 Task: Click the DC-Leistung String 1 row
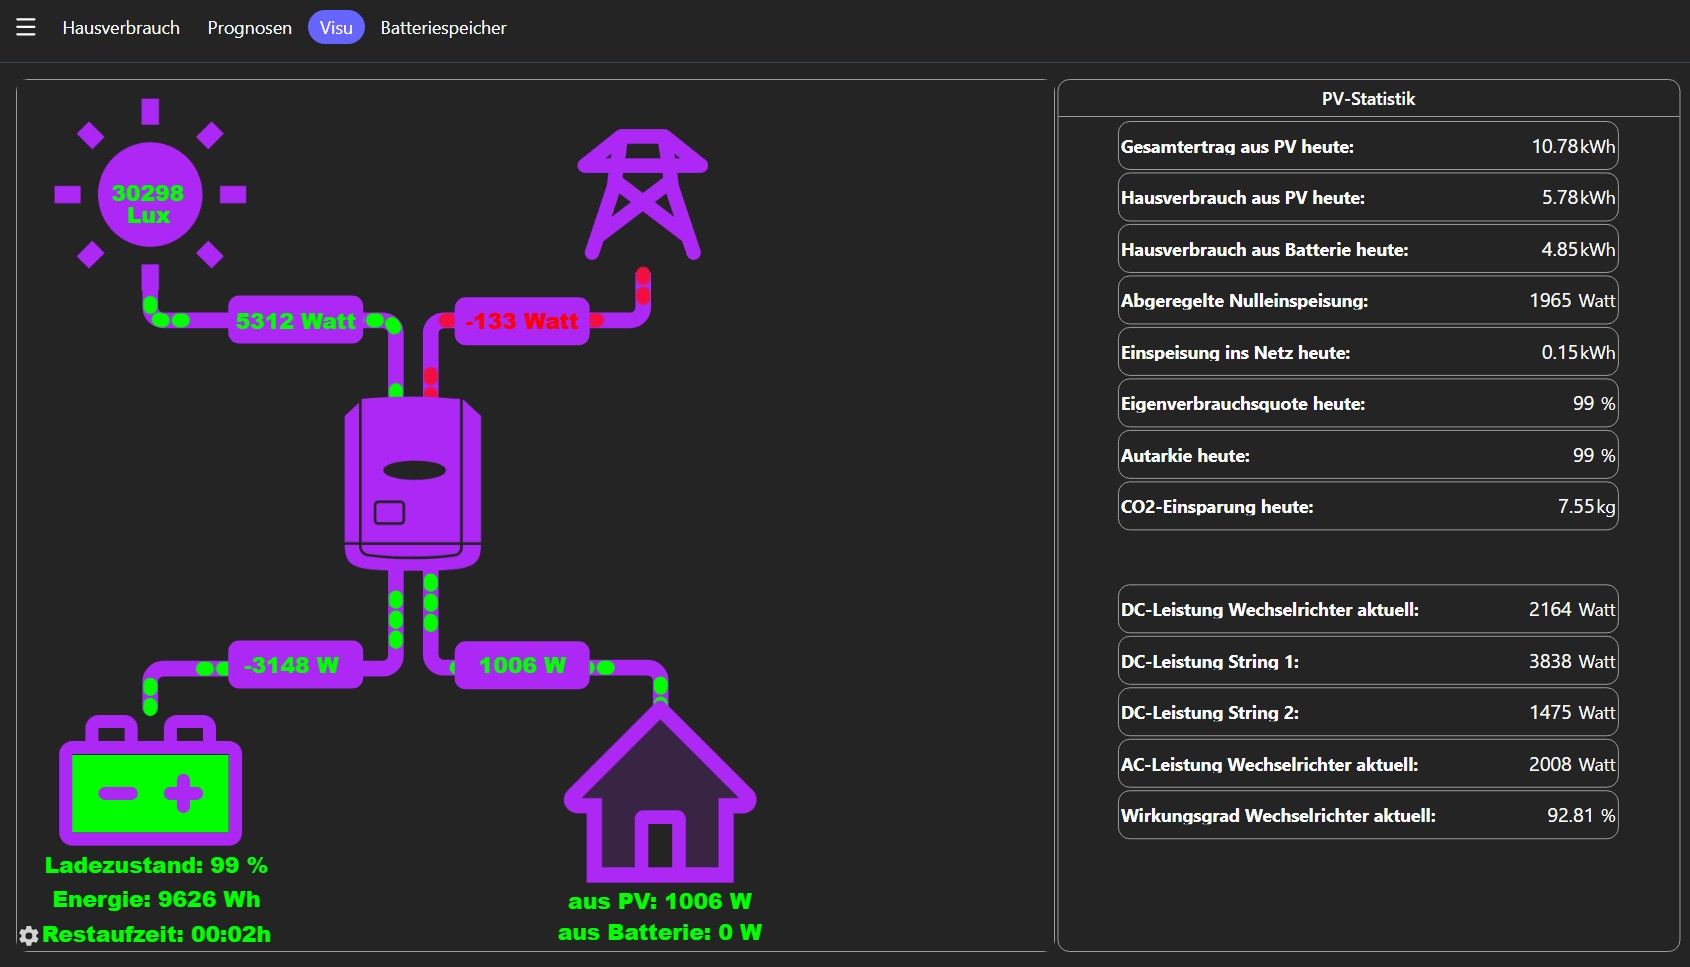pyautogui.click(x=1368, y=661)
